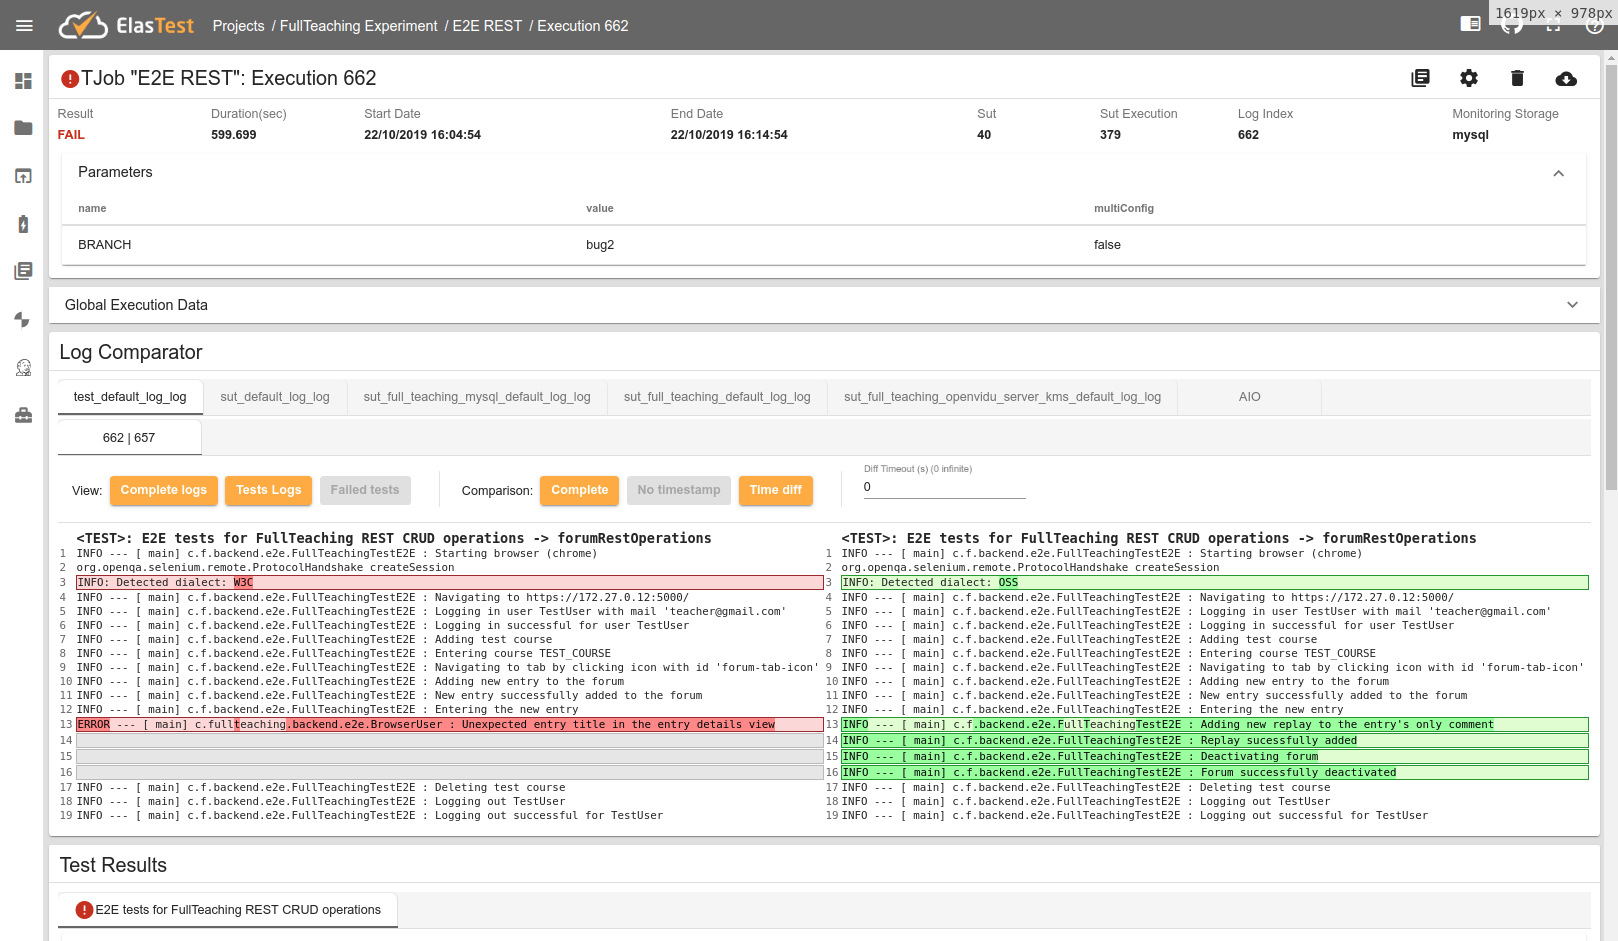Click the settings gear for this execution

tap(1468, 78)
